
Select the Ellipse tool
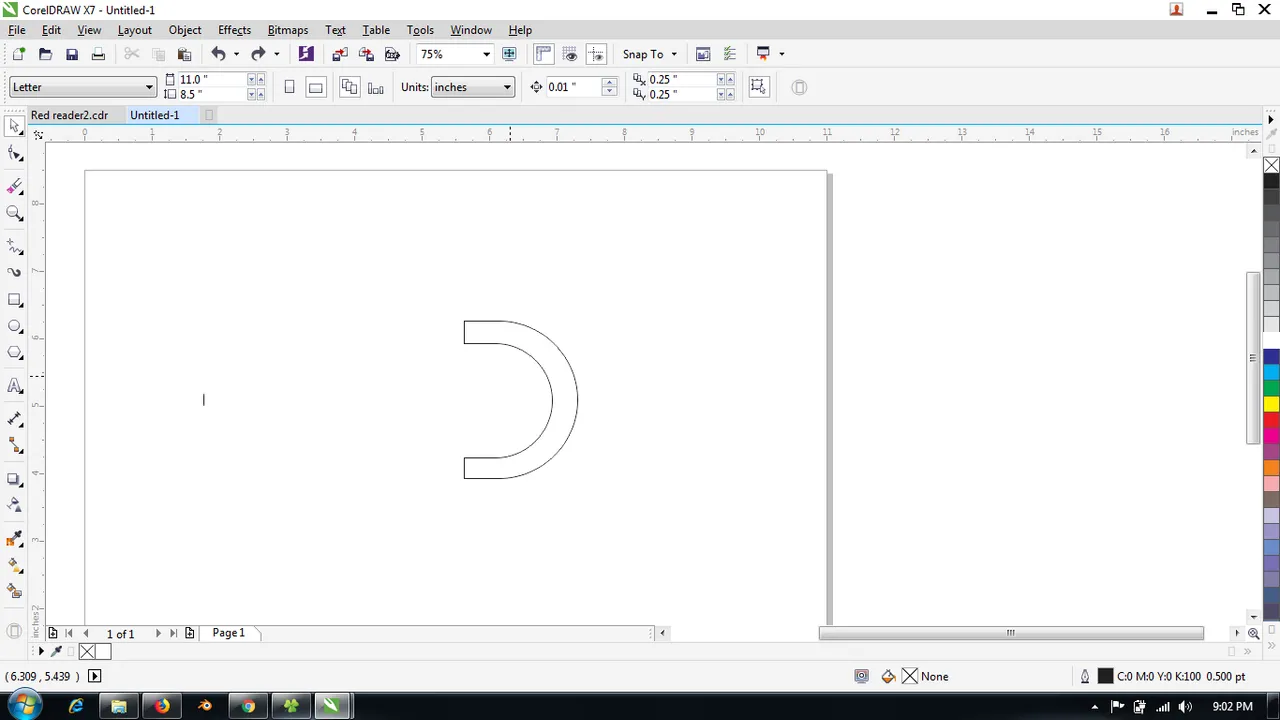point(14,326)
